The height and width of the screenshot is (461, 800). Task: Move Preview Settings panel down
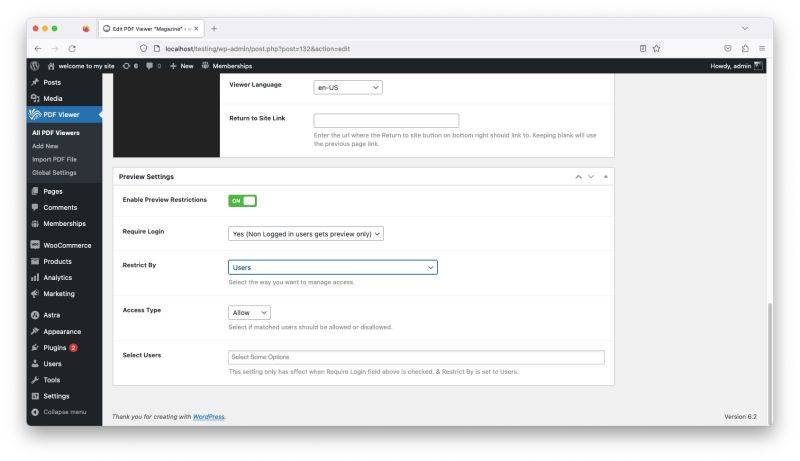pos(591,176)
